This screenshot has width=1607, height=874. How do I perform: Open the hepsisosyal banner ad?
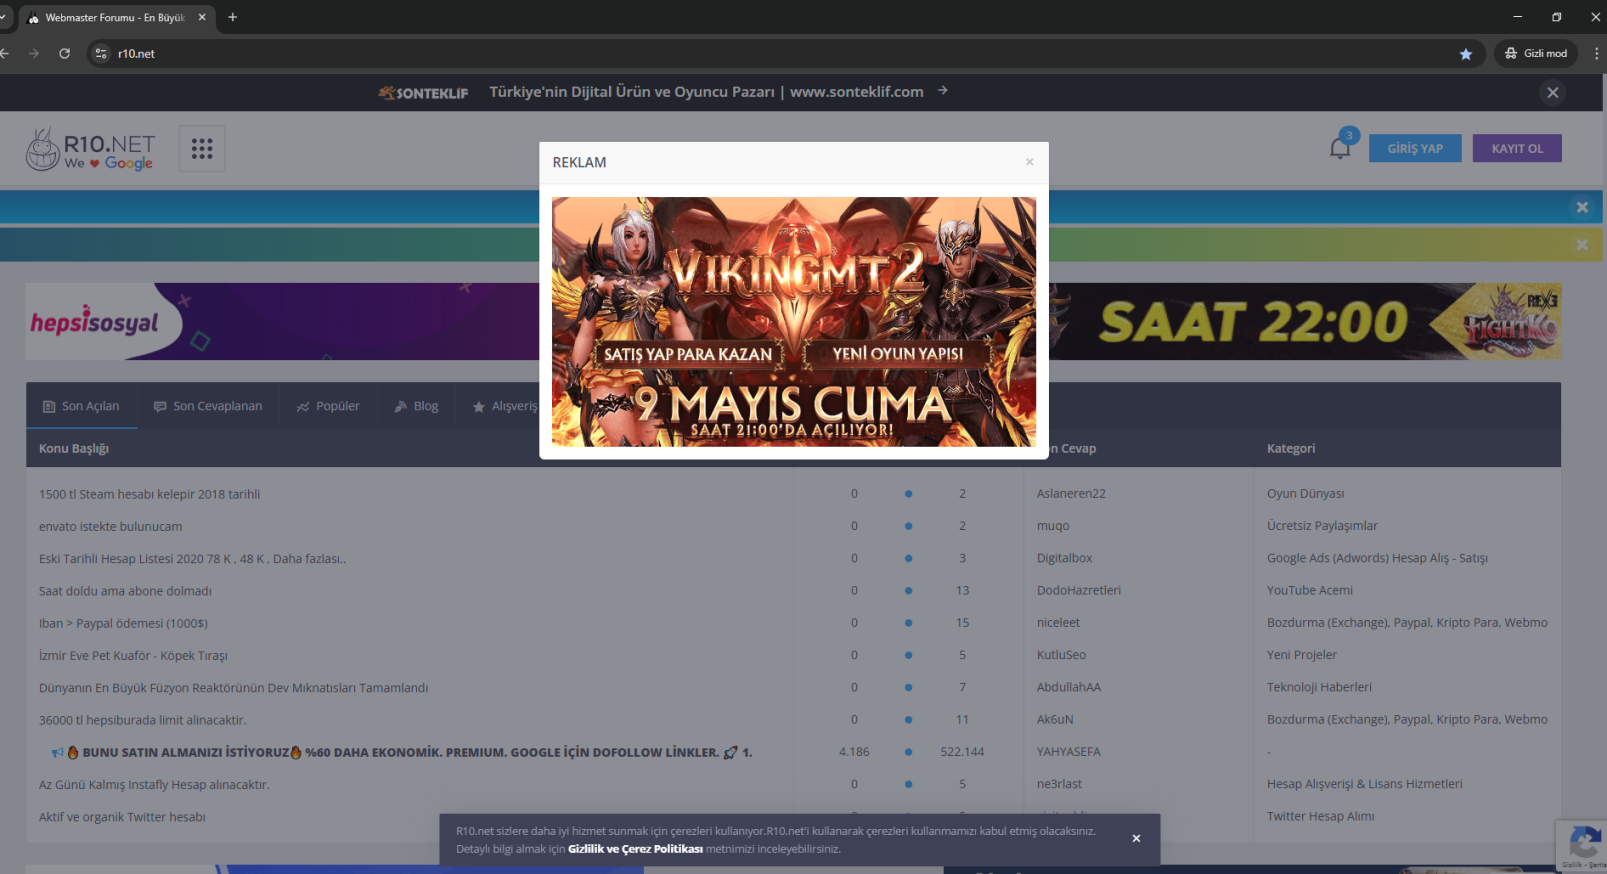[282, 321]
